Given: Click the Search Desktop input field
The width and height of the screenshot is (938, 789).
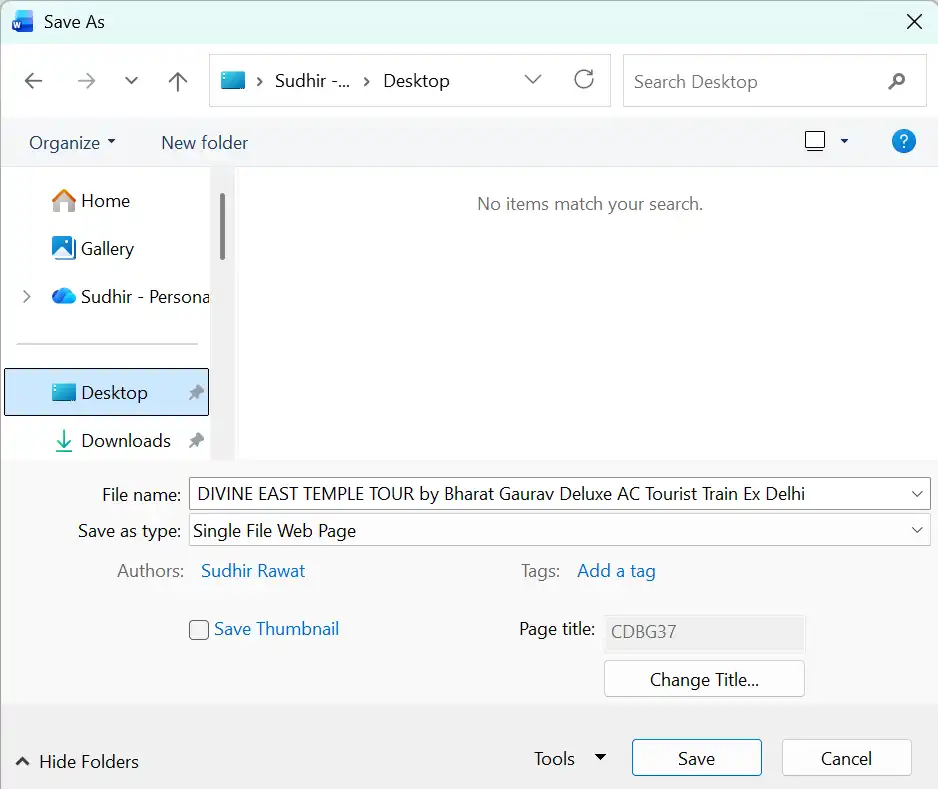Looking at the screenshot, I should [750, 82].
